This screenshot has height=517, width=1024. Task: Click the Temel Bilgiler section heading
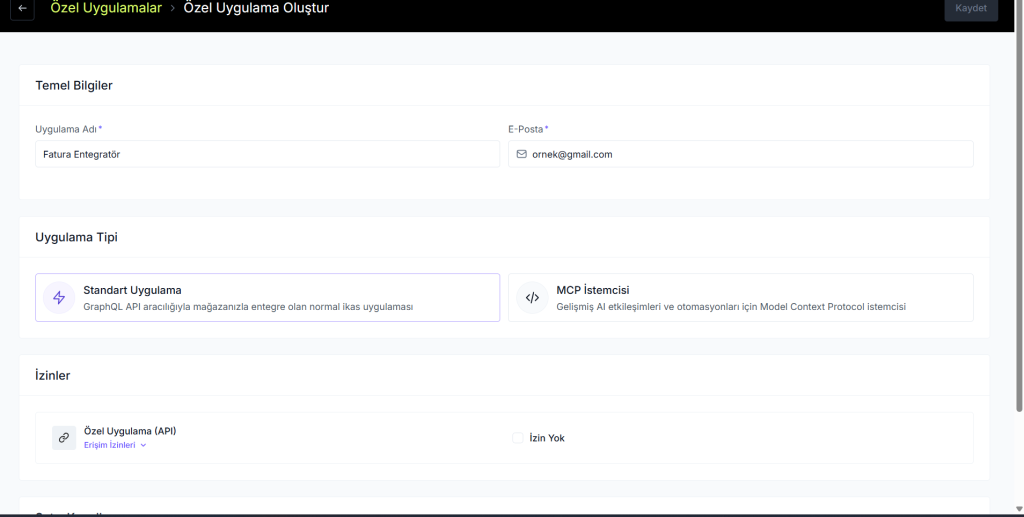coord(74,86)
